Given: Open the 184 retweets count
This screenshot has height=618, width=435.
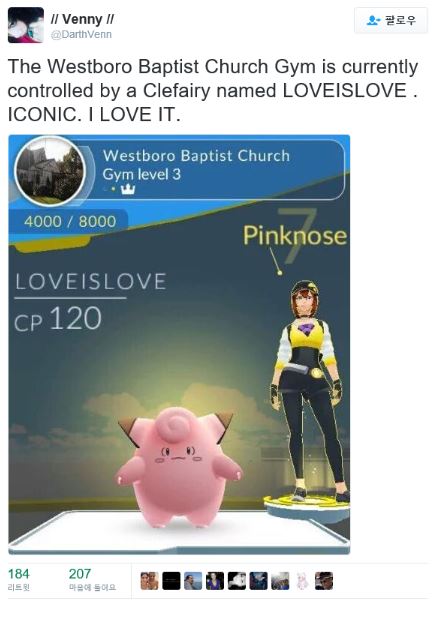Looking at the screenshot, I should coord(19,578).
